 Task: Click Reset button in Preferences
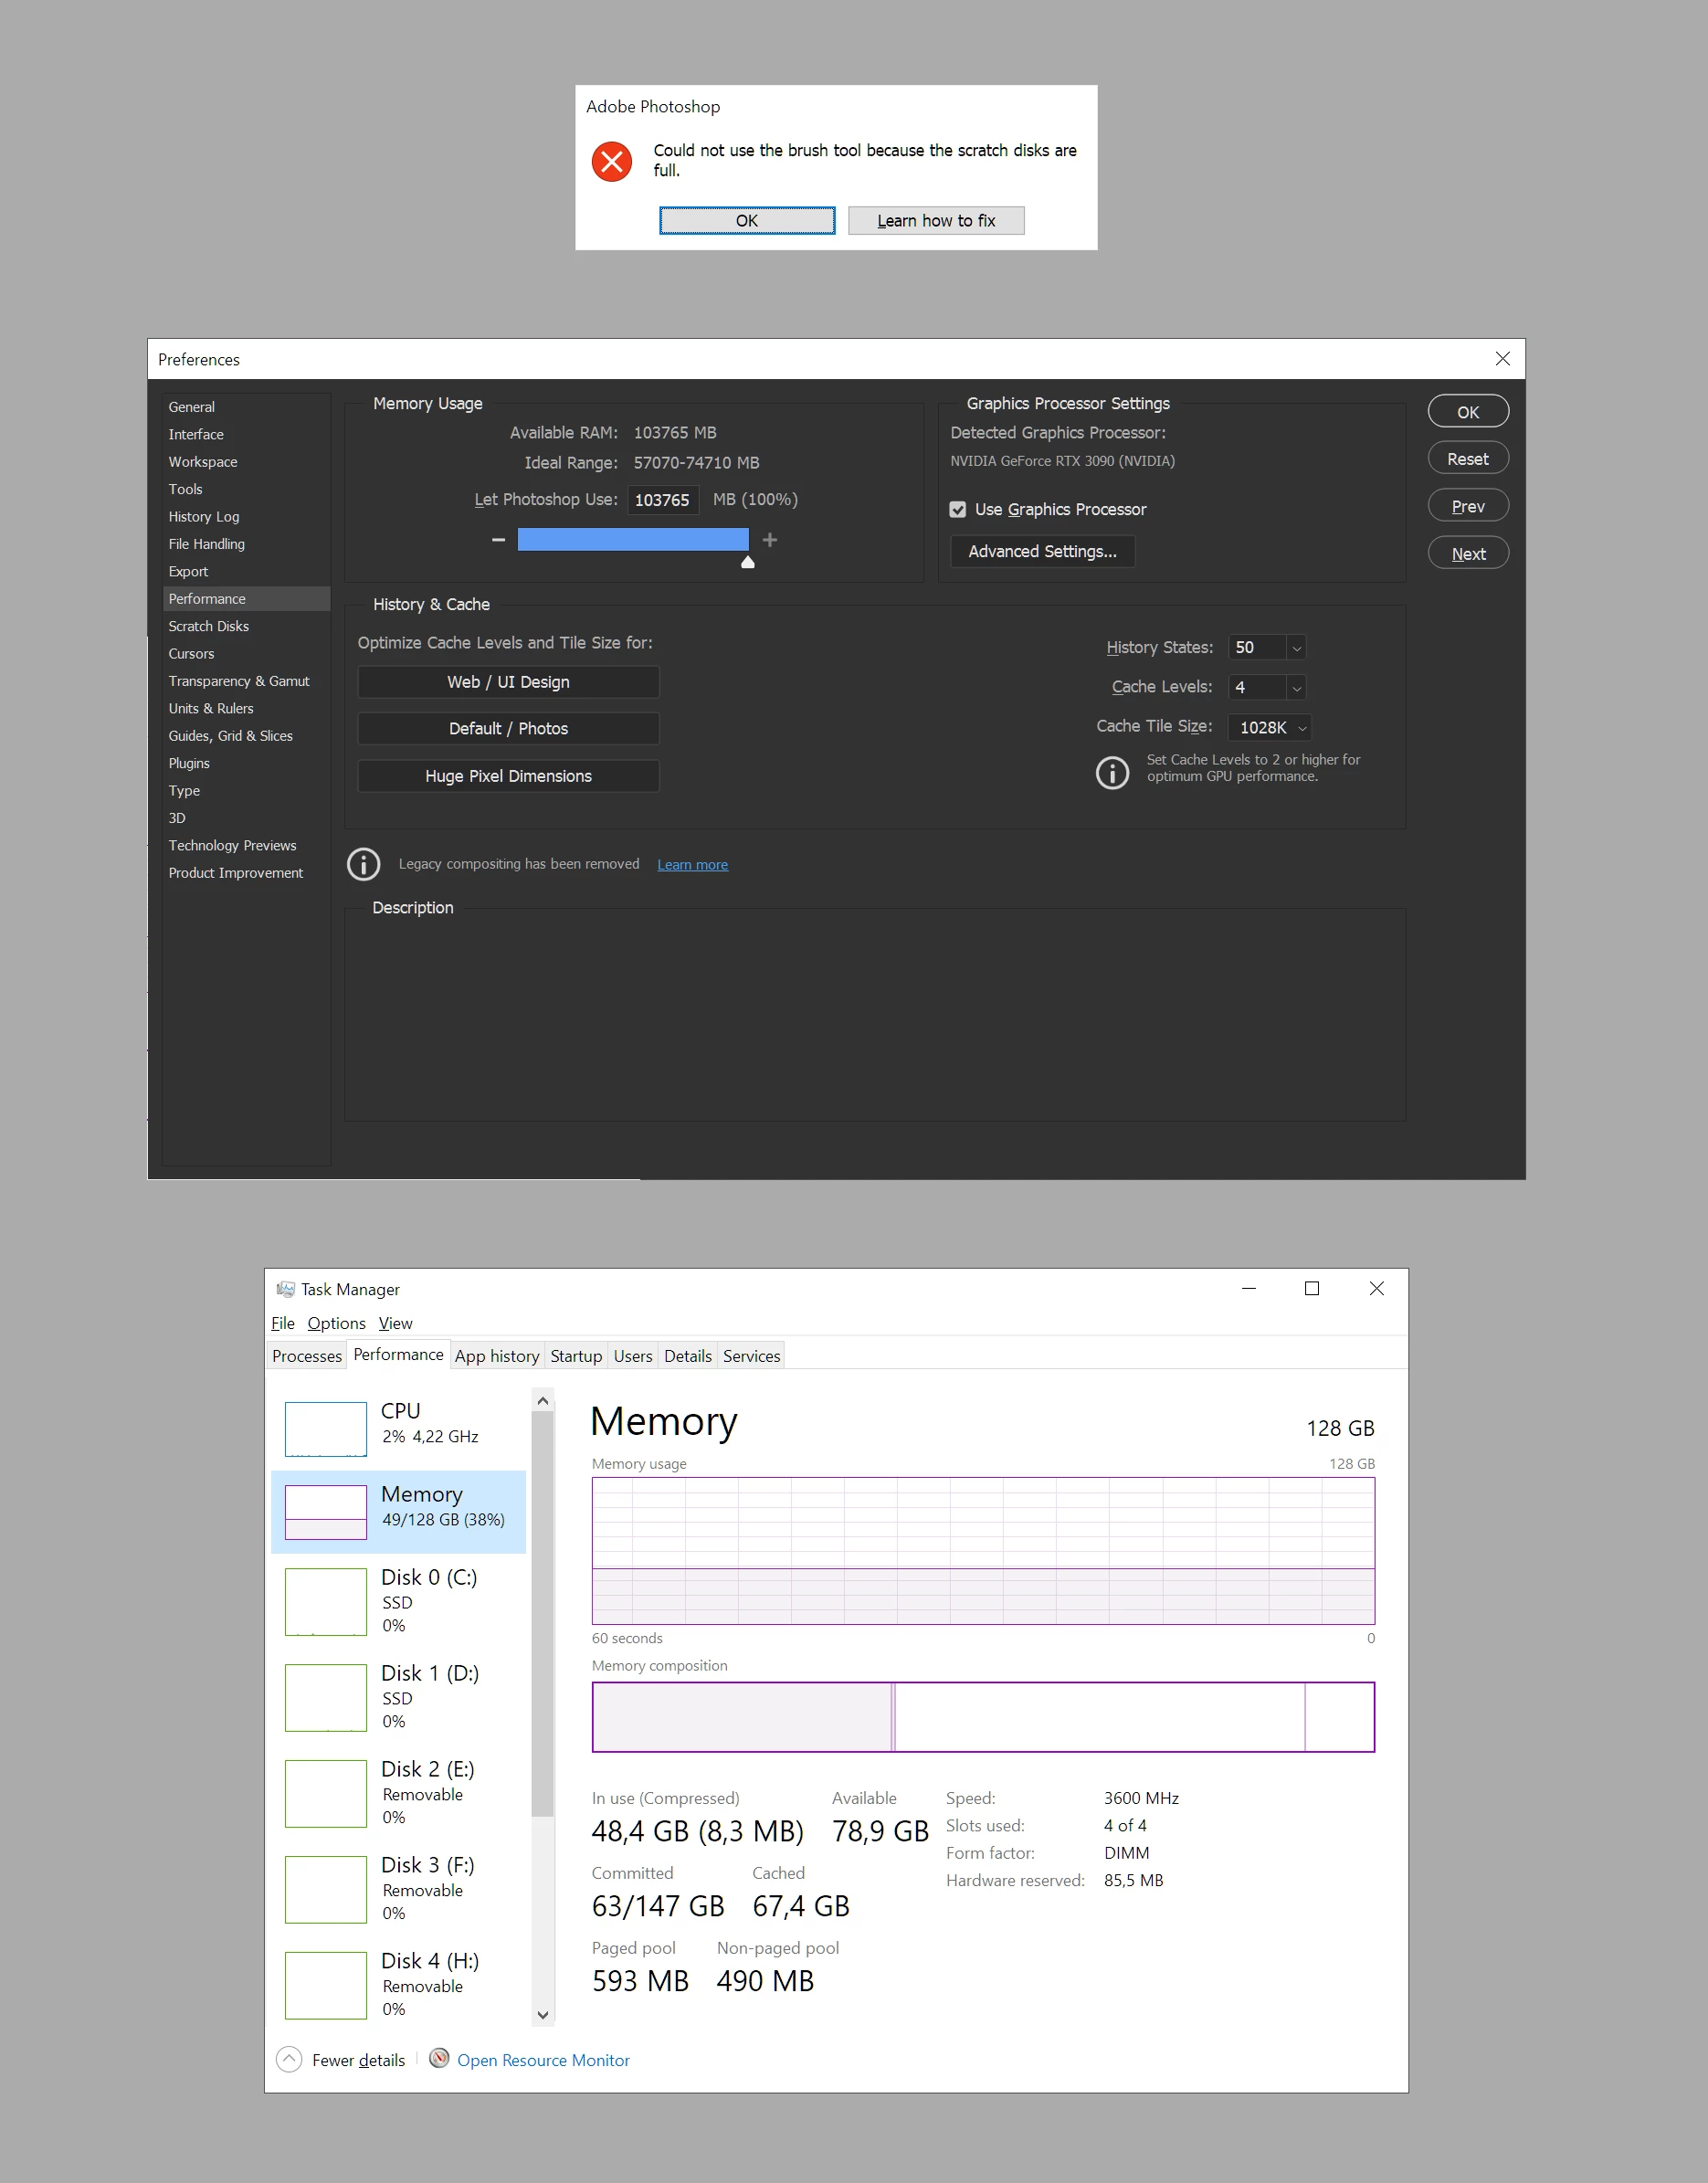pyautogui.click(x=1467, y=458)
